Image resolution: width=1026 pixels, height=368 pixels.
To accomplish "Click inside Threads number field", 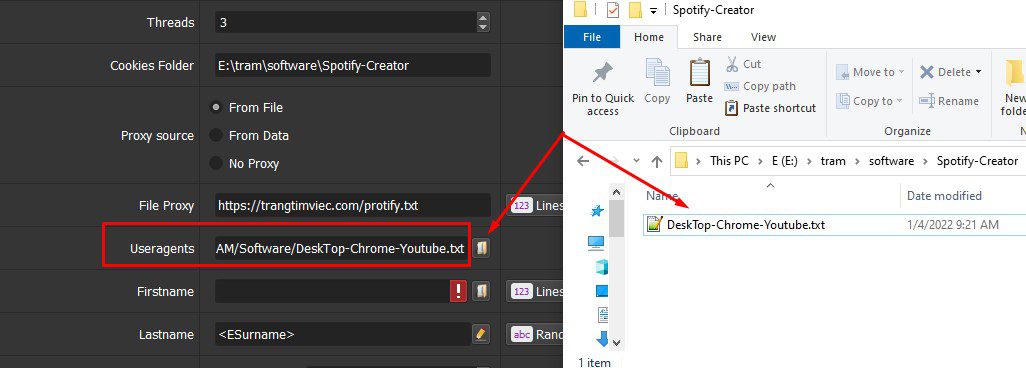I will (x=345, y=22).
